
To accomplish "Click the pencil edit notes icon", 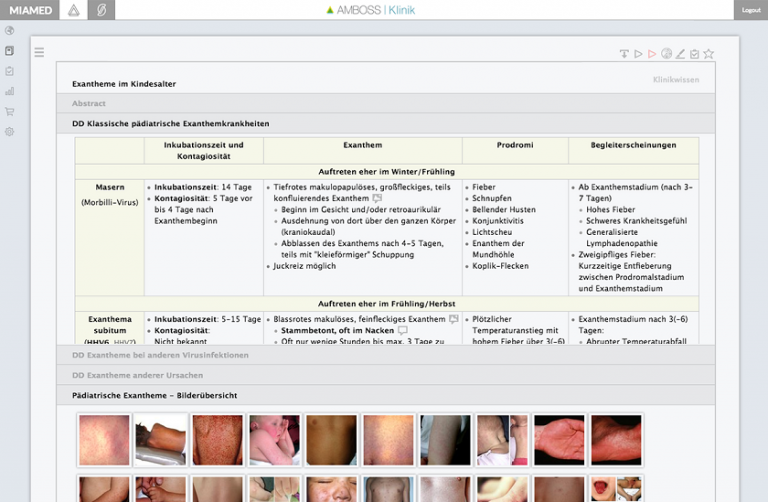I will point(681,54).
